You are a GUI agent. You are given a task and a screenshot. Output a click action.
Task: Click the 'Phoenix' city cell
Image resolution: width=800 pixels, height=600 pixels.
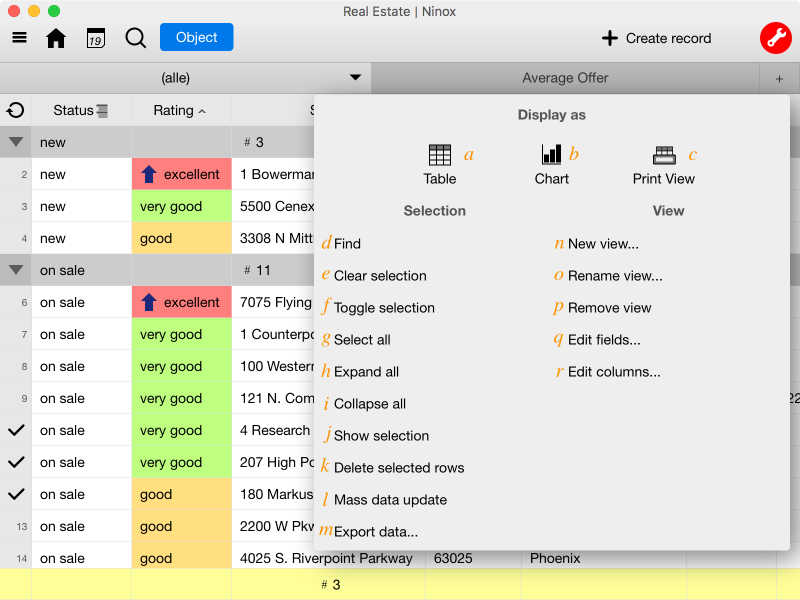tap(604, 558)
